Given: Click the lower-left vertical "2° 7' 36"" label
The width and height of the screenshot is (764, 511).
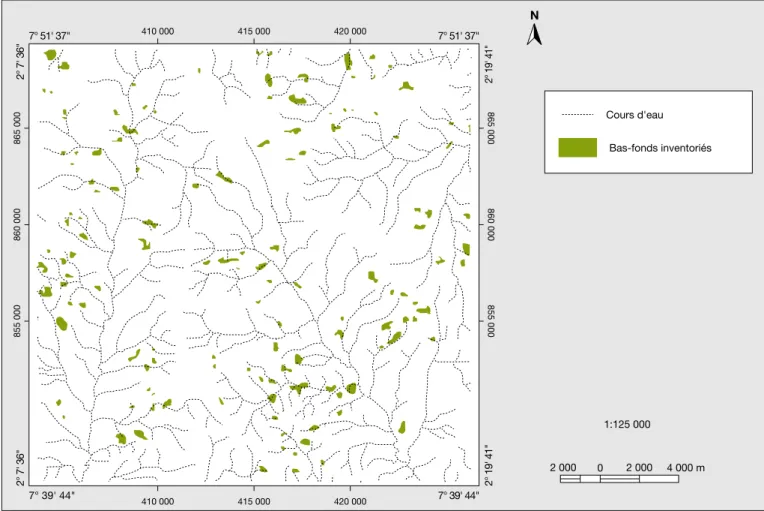Looking at the screenshot, I should [19, 468].
